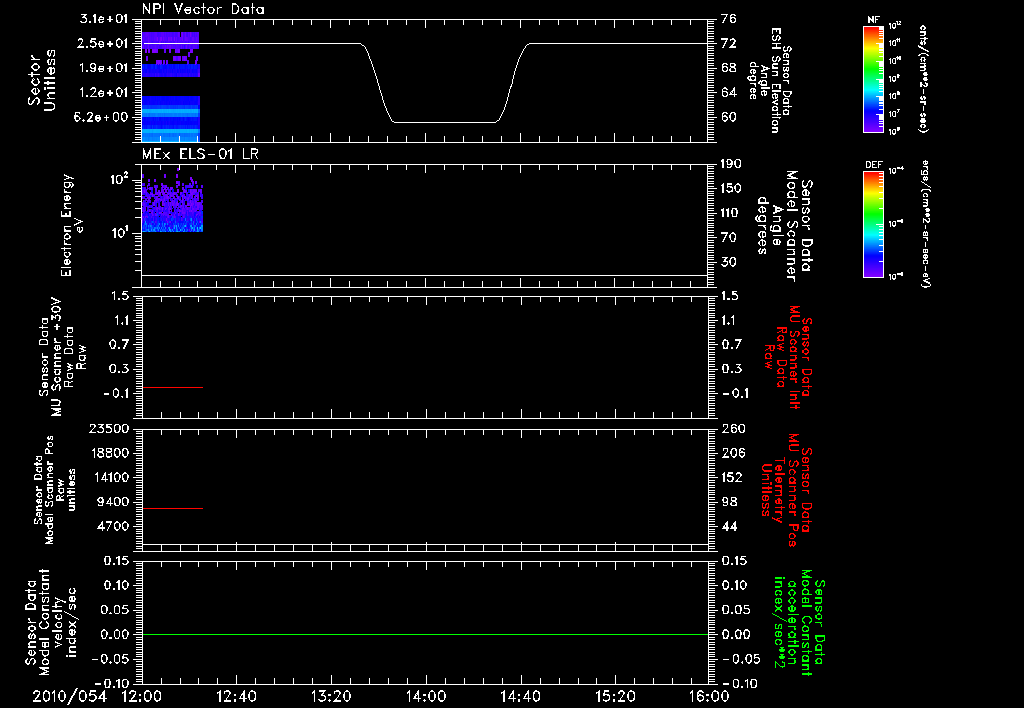Image resolution: width=1024 pixels, height=708 pixels.
Task: Click the '98' telemetry tick value
Action: coord(729,502)
